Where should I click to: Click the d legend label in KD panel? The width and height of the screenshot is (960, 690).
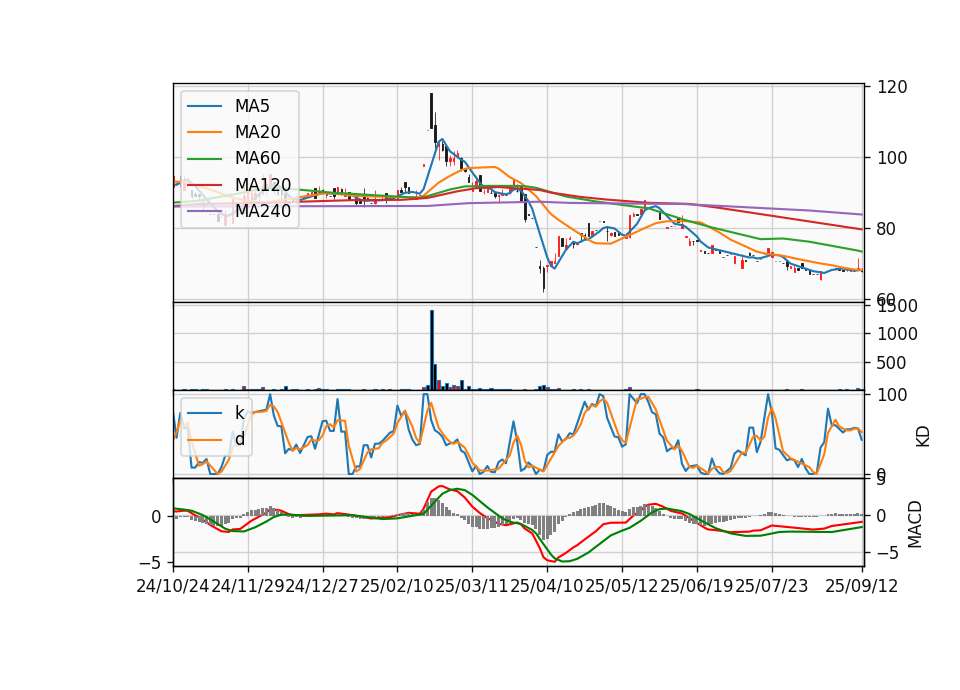coord(239,439)
